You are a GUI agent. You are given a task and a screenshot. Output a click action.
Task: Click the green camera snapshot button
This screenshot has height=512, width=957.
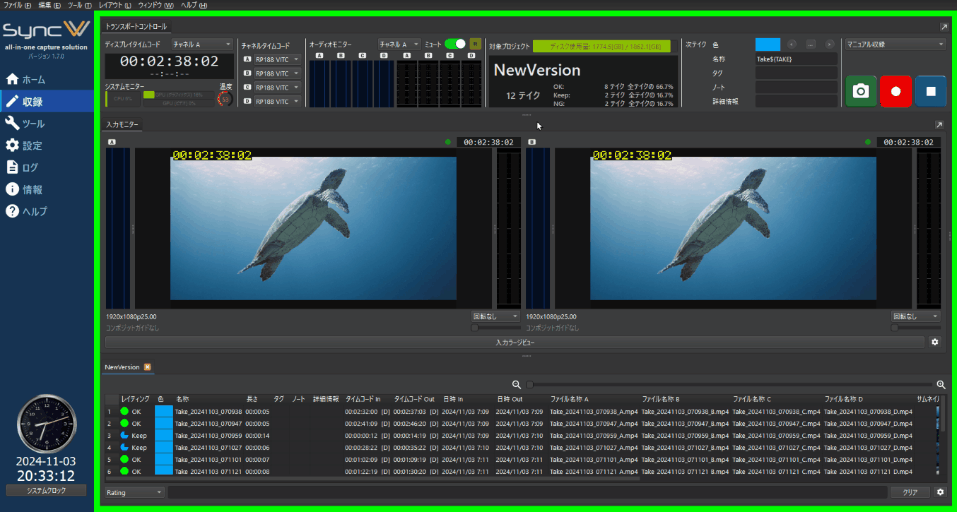(860, 91)
